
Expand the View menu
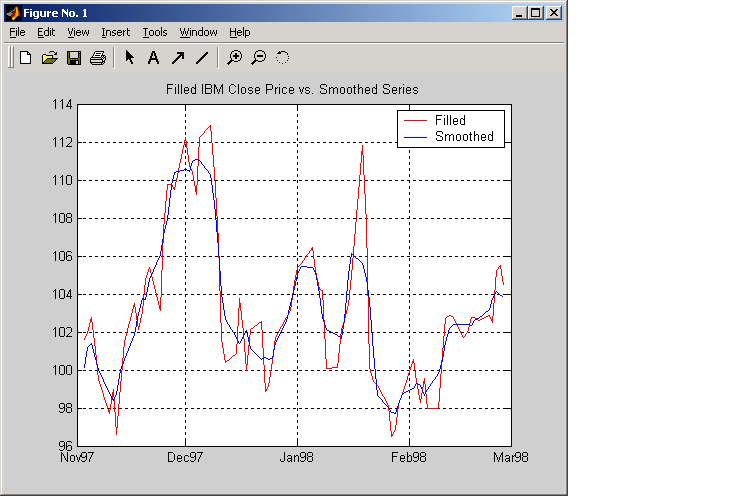pyautogui.click(x=78, y=32)
